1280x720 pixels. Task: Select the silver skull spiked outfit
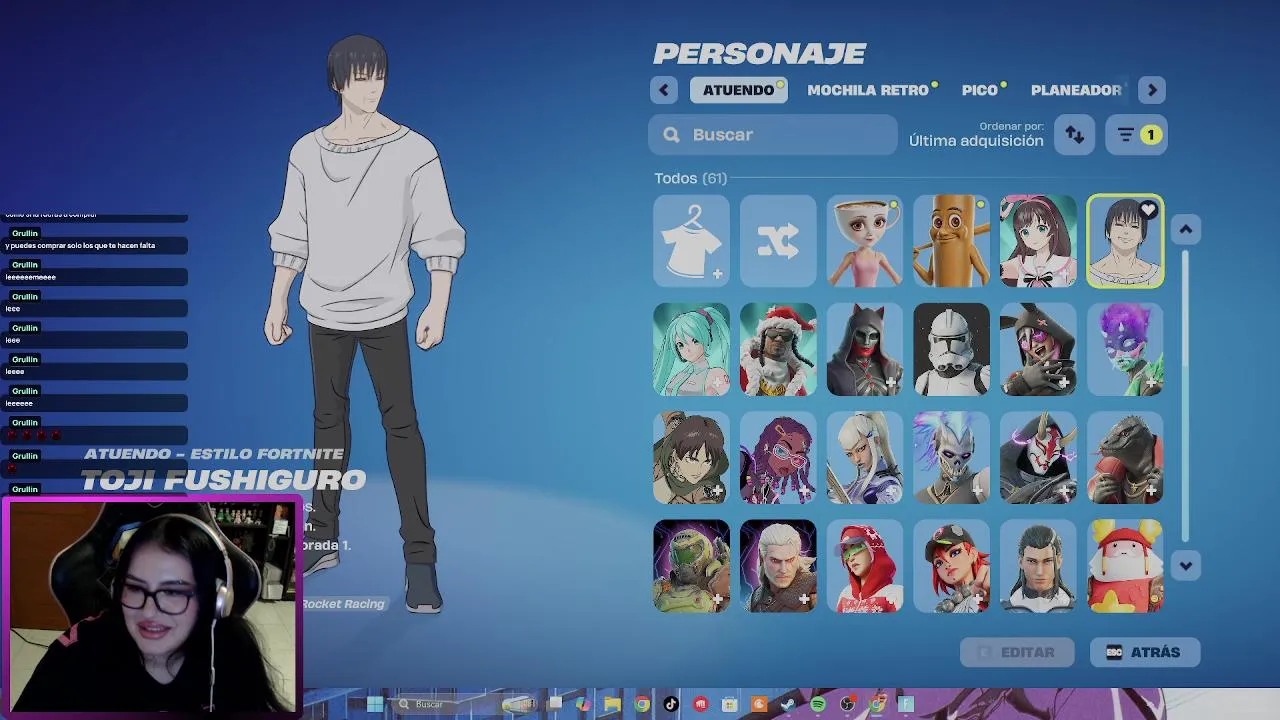click(952, 458)
